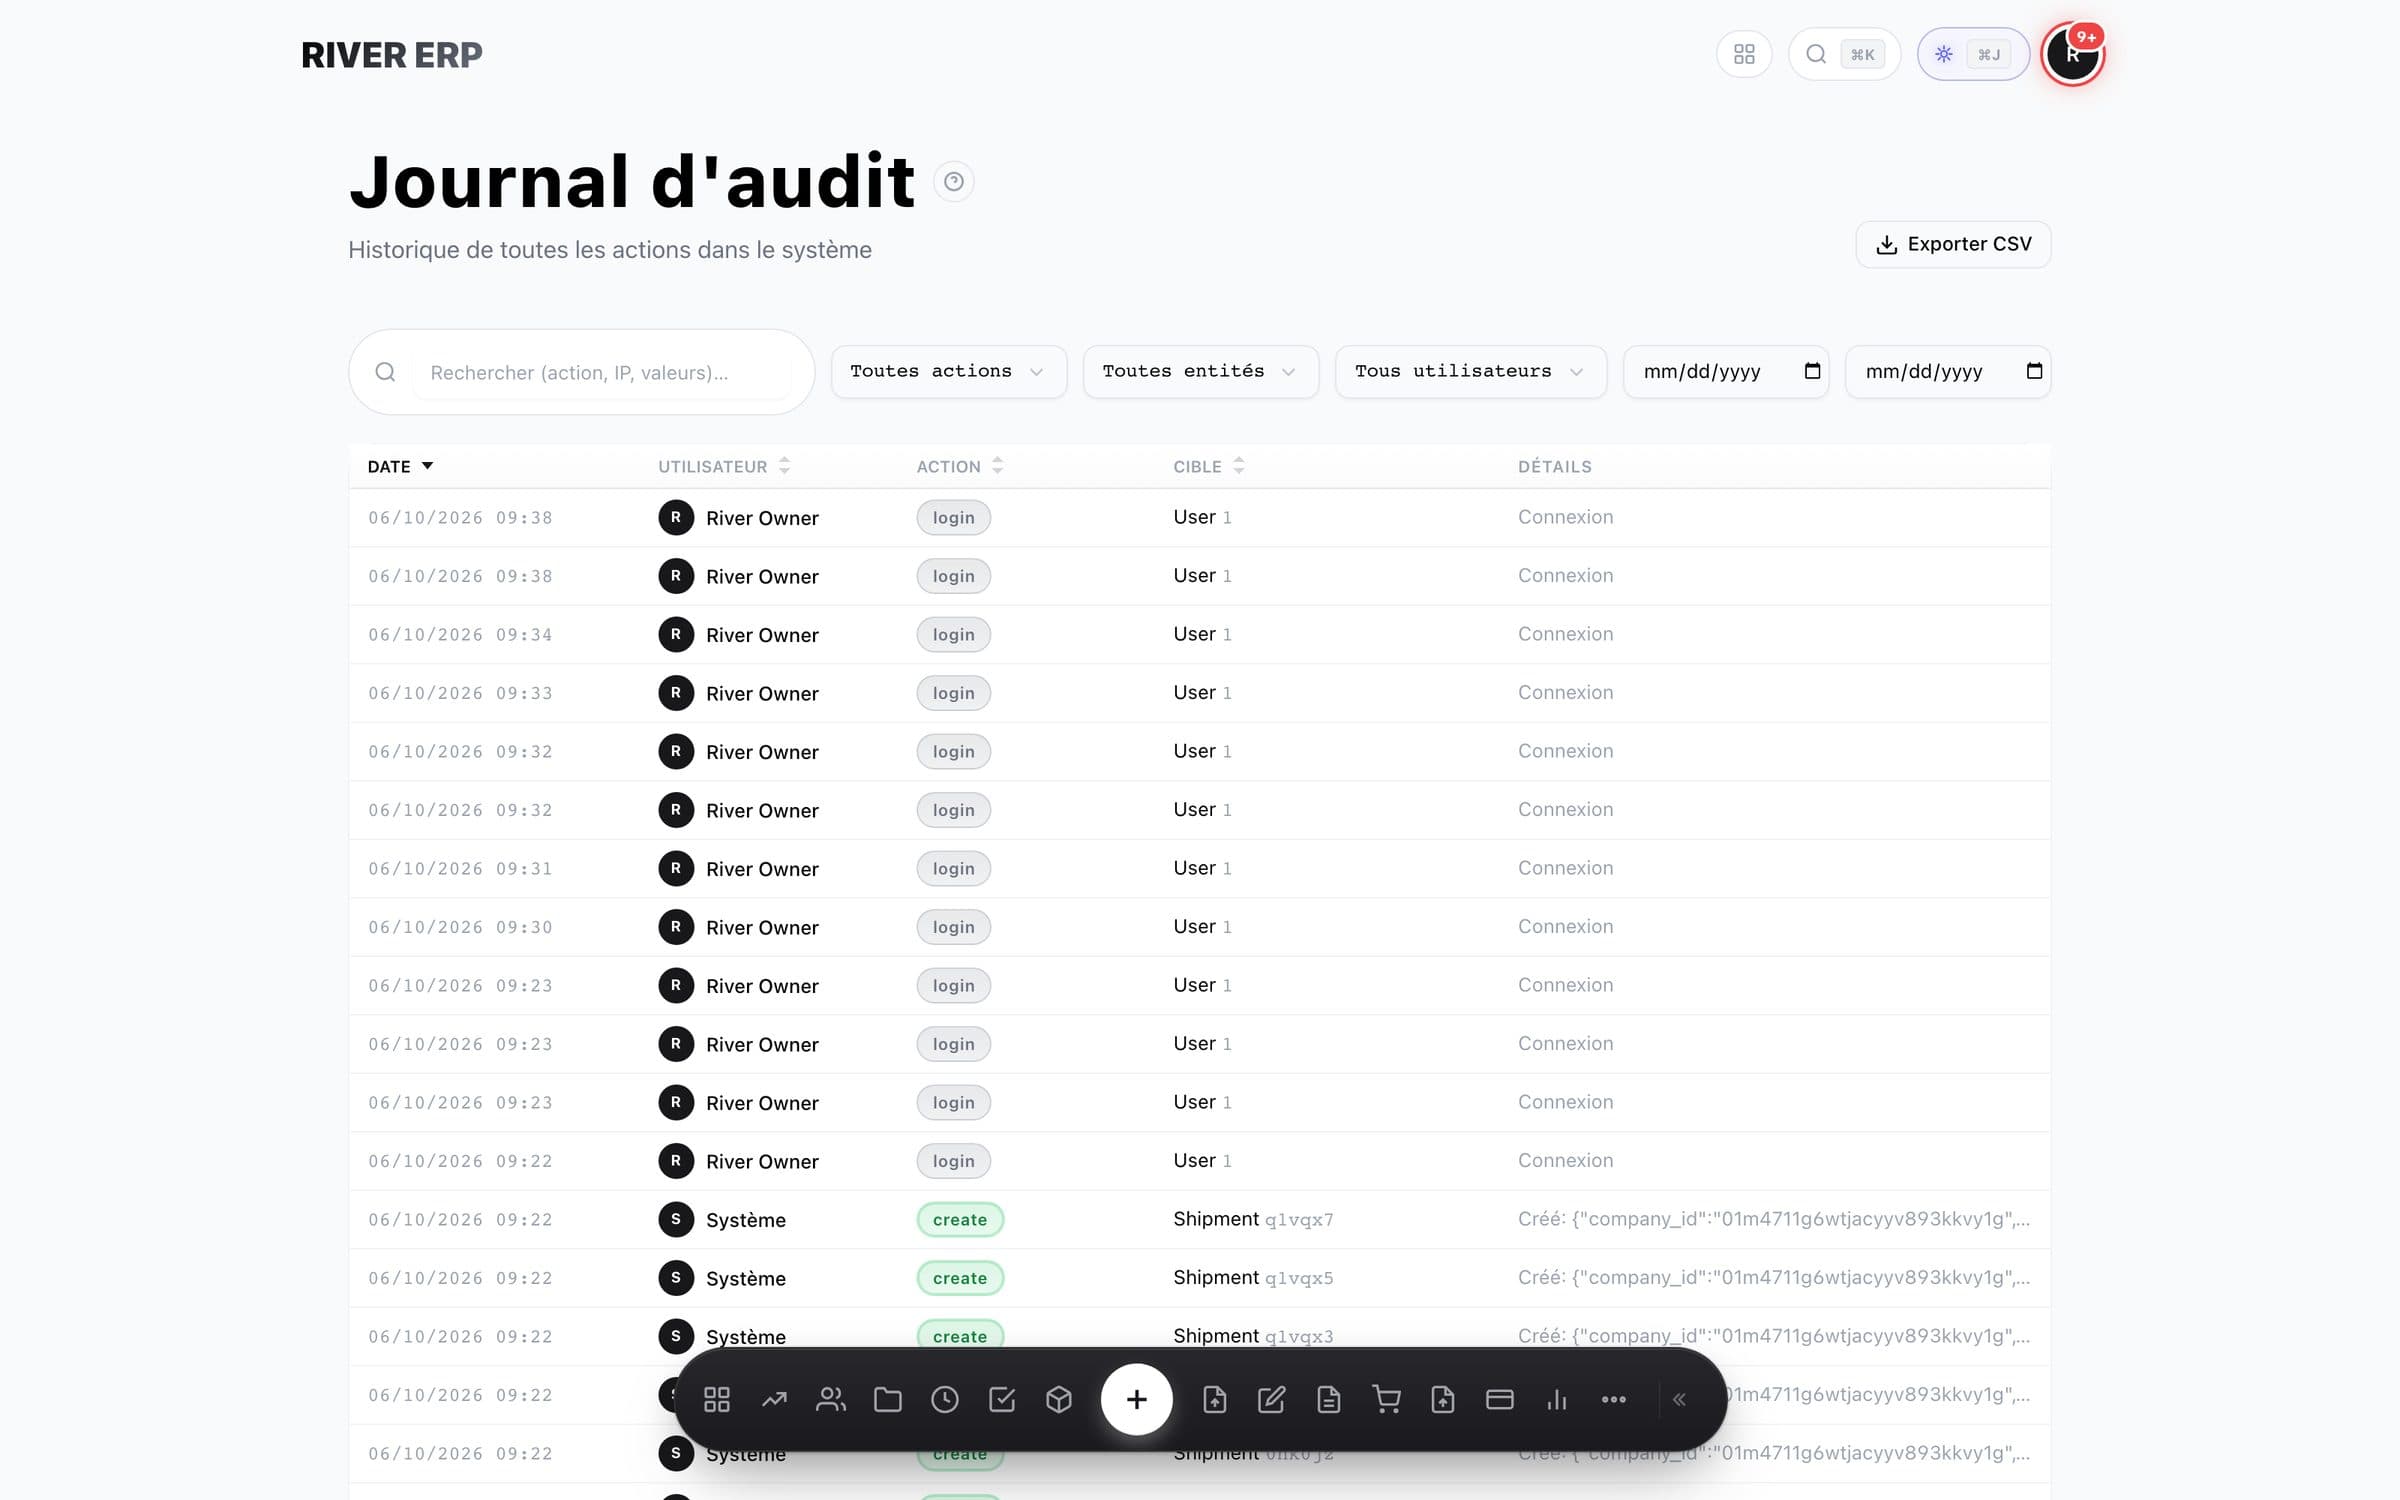
Task: Sort by the ACTION column header
Action: coord(959,466)
